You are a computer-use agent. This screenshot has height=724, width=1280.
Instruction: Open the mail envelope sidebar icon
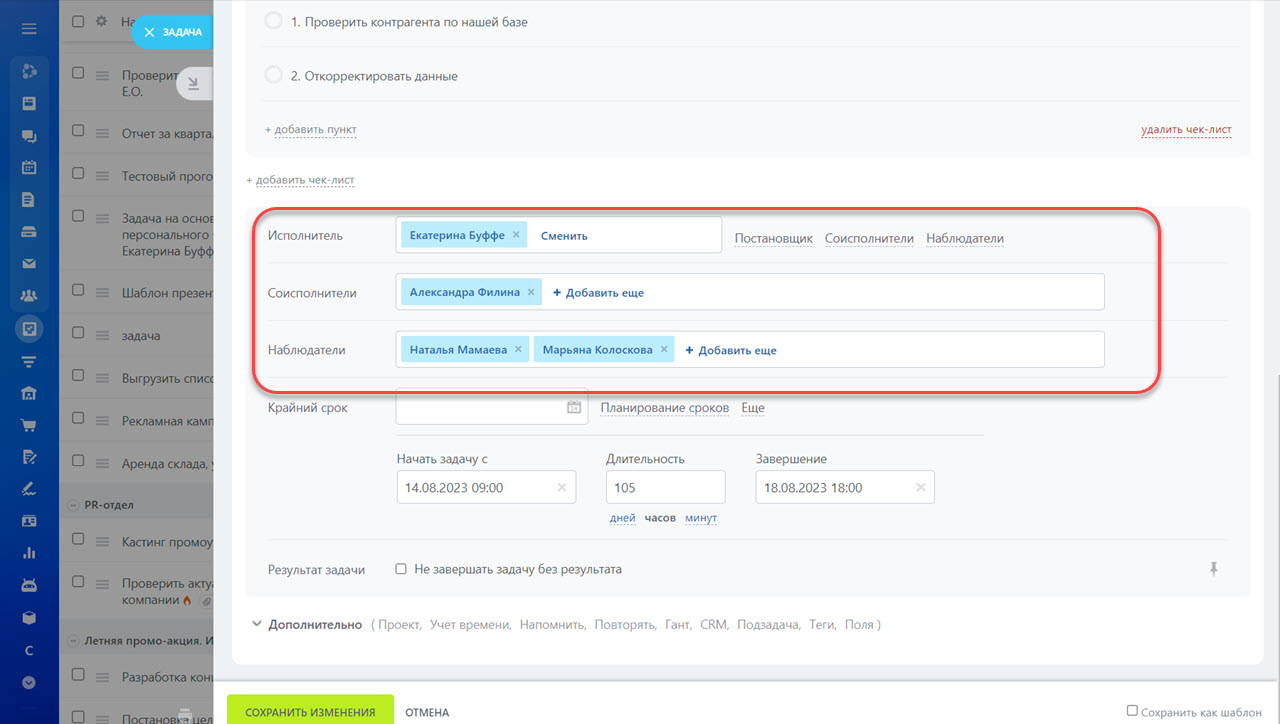(29, 264)
